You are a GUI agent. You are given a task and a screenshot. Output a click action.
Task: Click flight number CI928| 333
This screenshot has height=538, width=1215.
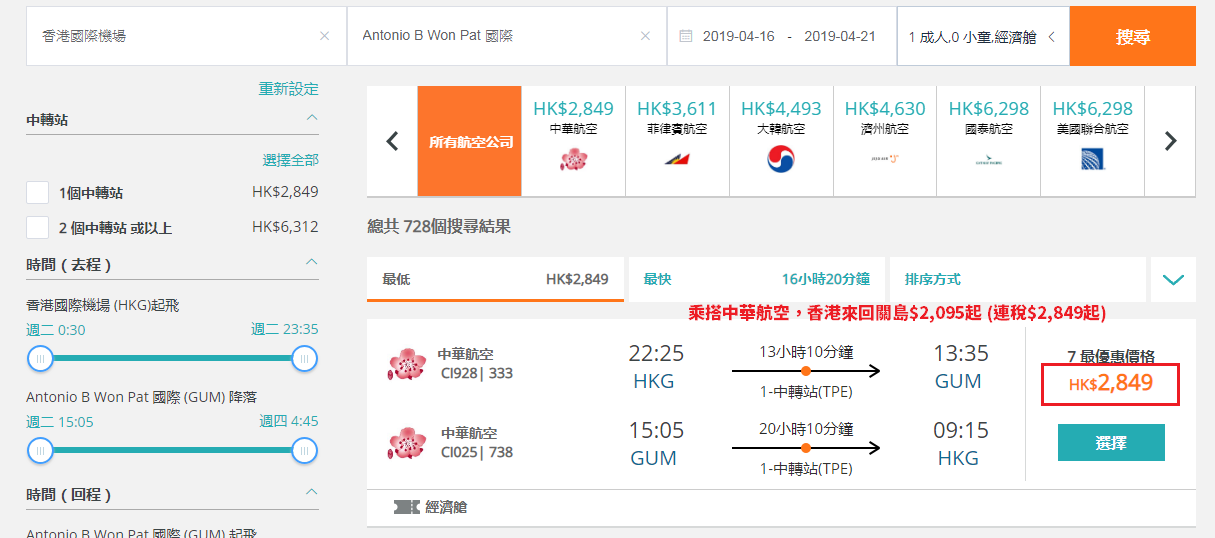click(x=475, y=373)
